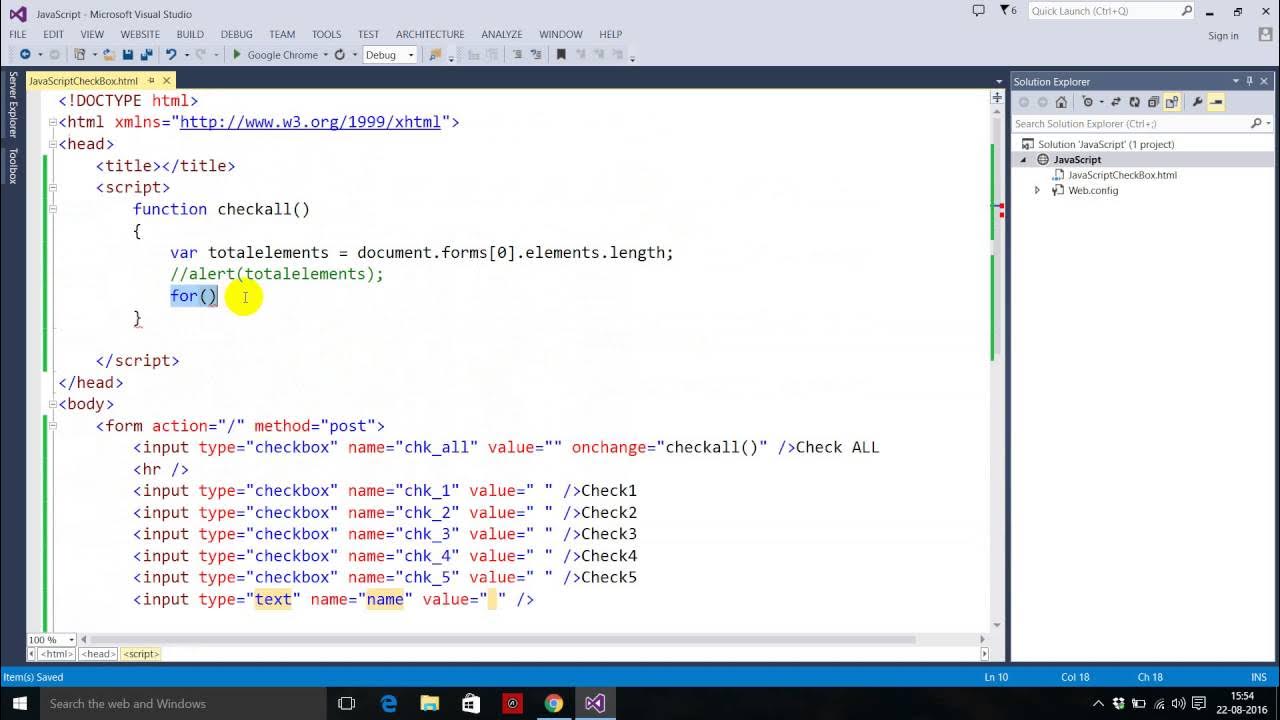Expand the Web.config tree node

coord(1037,190)
